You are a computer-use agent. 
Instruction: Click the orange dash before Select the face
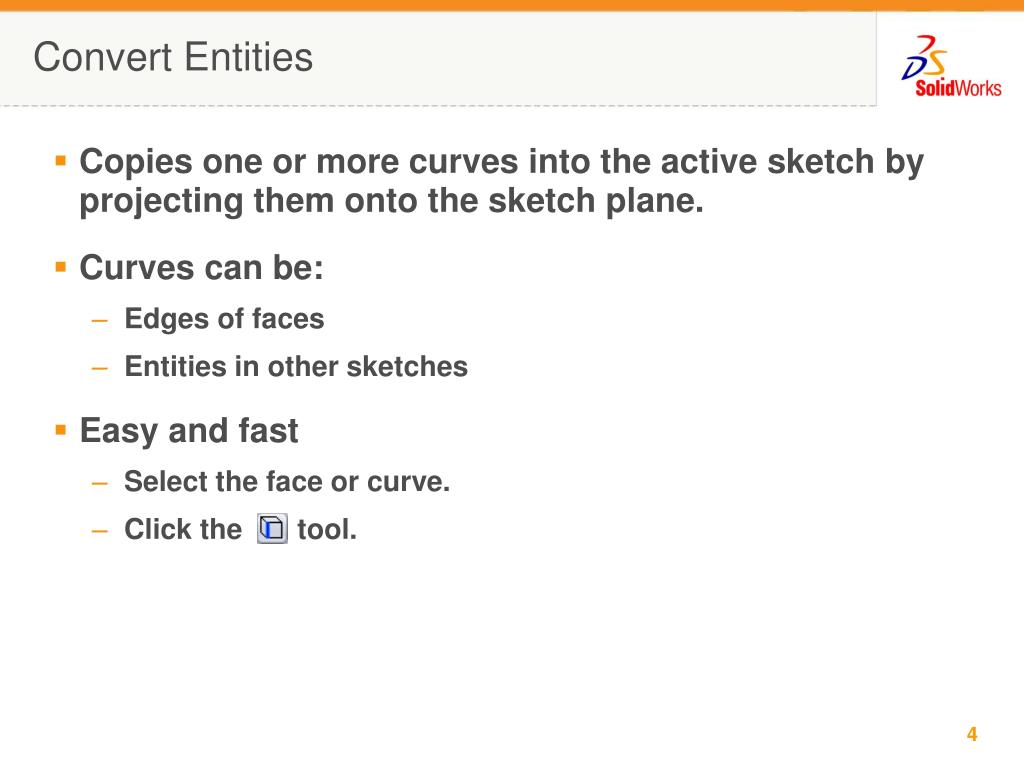click(99, 483)
